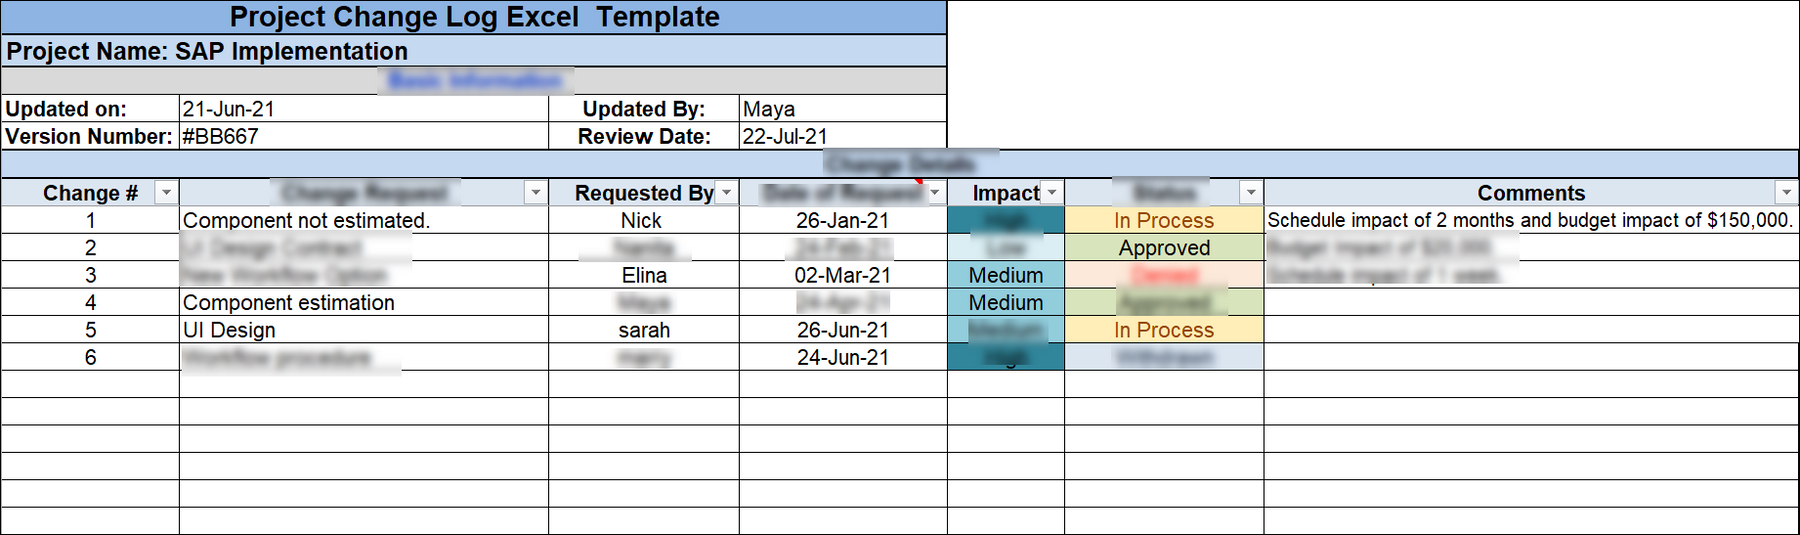This screenshot has width=1800, height=535.
Task: Click the 'Component estimation' cell in row 4
Action: 289,303
